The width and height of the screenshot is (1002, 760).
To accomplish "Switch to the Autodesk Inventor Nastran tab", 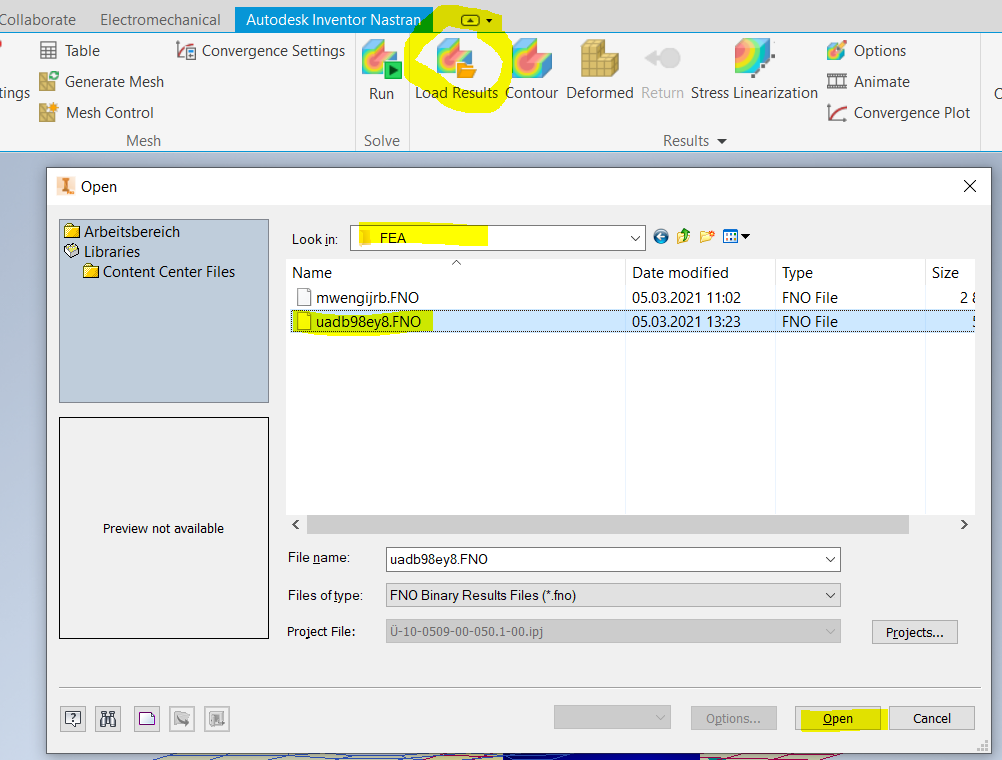I will tap(333, 19).
